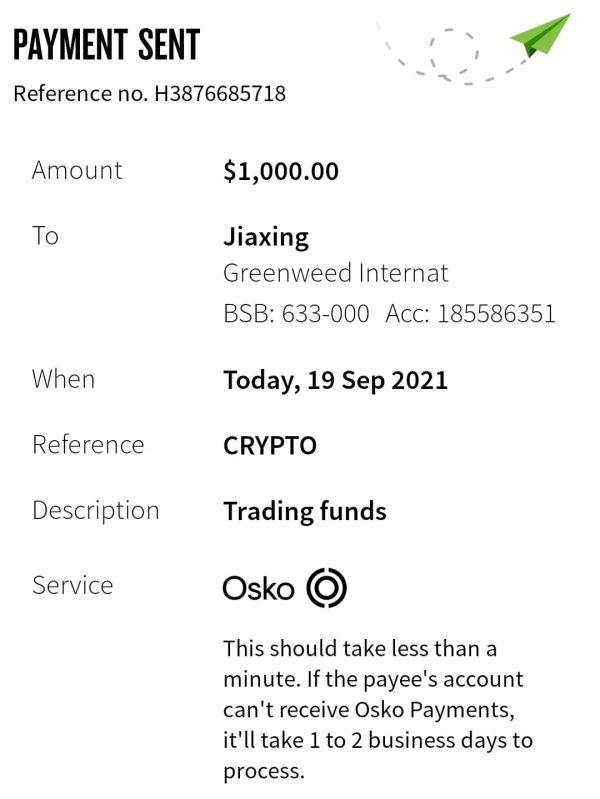Click the Osko circular logo icon
The height and width of the screenshot is (799, 600).
coord(327,588)
